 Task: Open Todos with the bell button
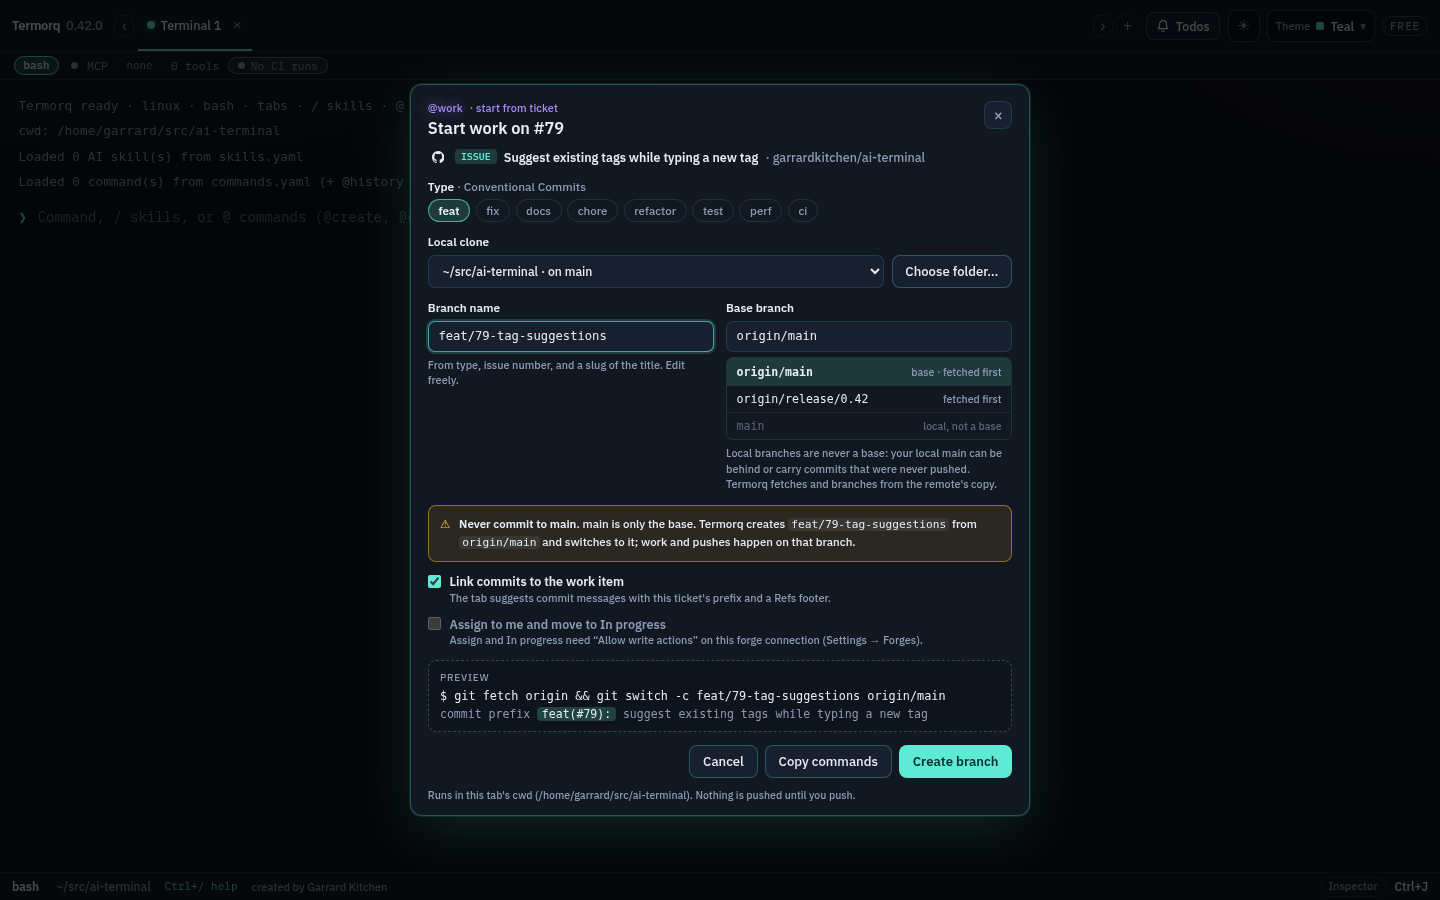1183,26
